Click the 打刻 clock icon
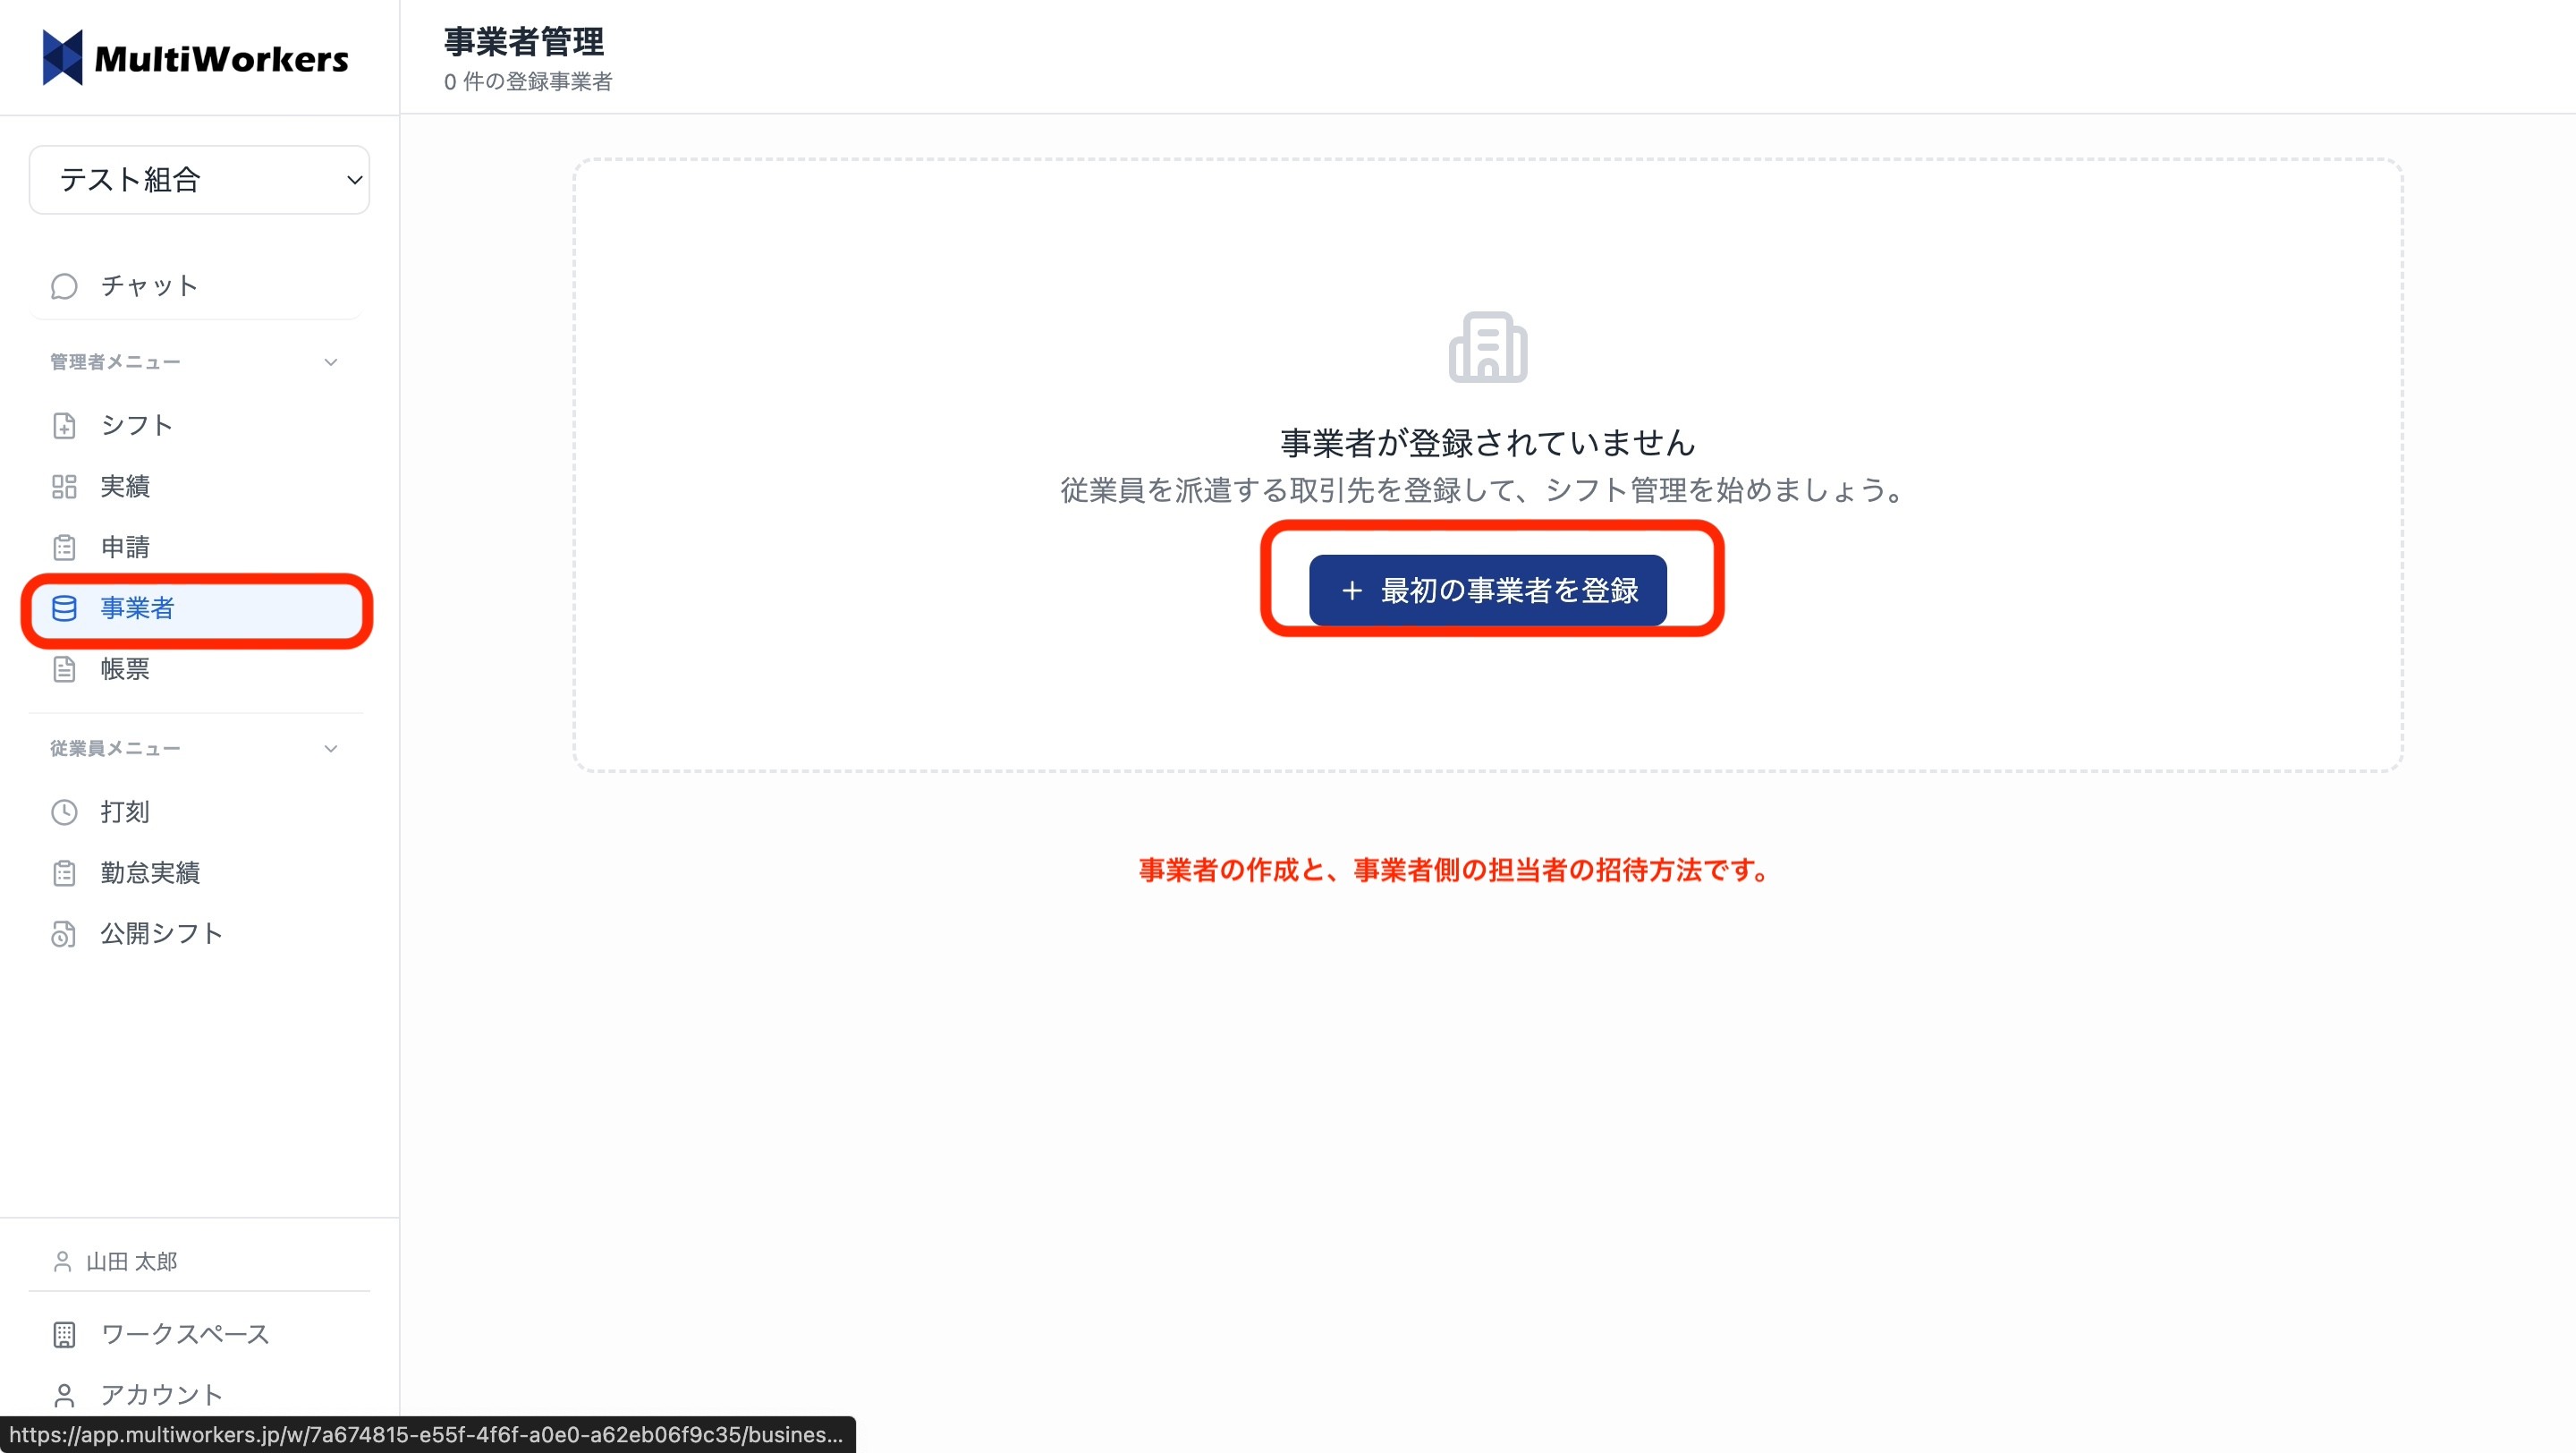2576x1453 pixels. coord(64,812)
